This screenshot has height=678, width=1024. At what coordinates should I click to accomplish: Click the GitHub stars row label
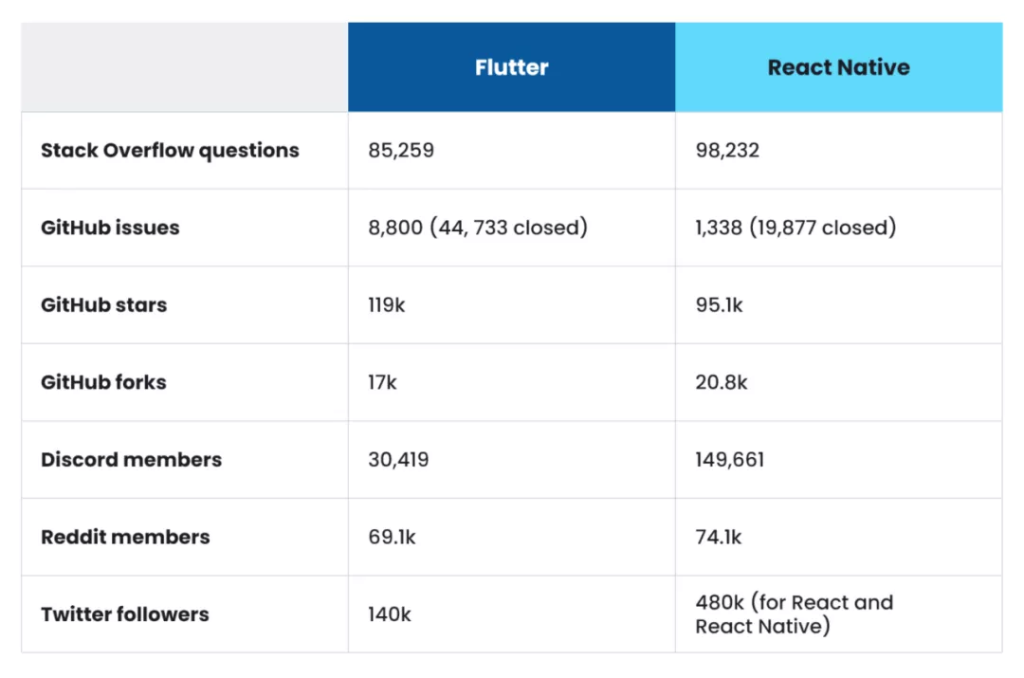tap(104, 305)
